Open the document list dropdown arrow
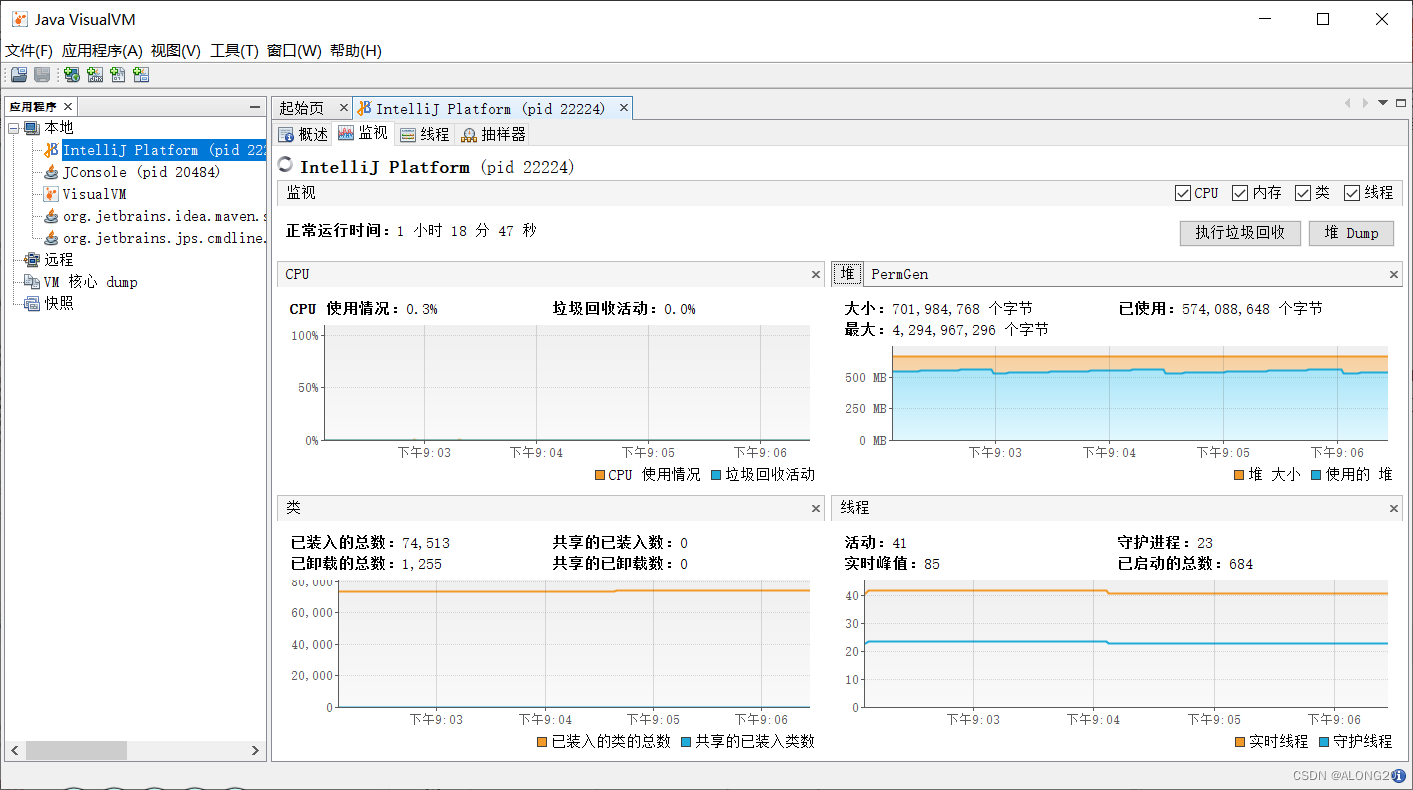The image size is (1413, 790). [x=1383, y=103]
